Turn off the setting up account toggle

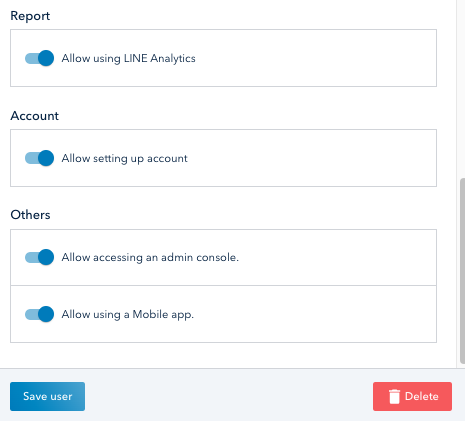[39, 158]
